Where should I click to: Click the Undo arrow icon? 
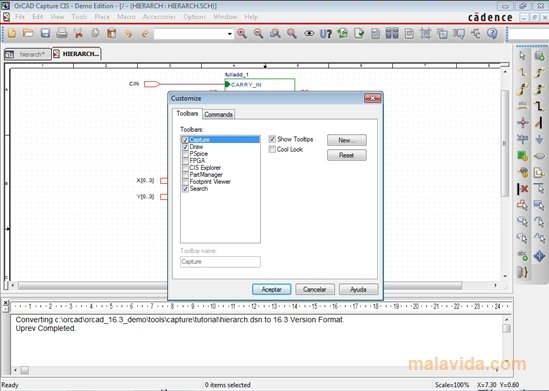pyautogui.click(x=128, y=34)
